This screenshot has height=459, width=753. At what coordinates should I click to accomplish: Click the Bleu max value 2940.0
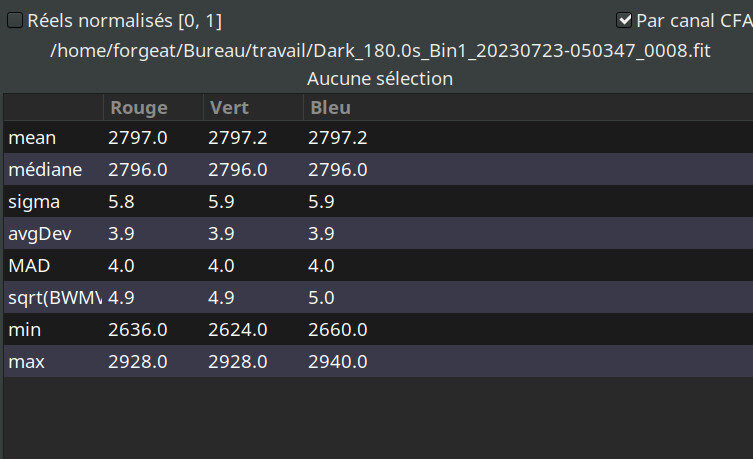click(x=338, y=362)
